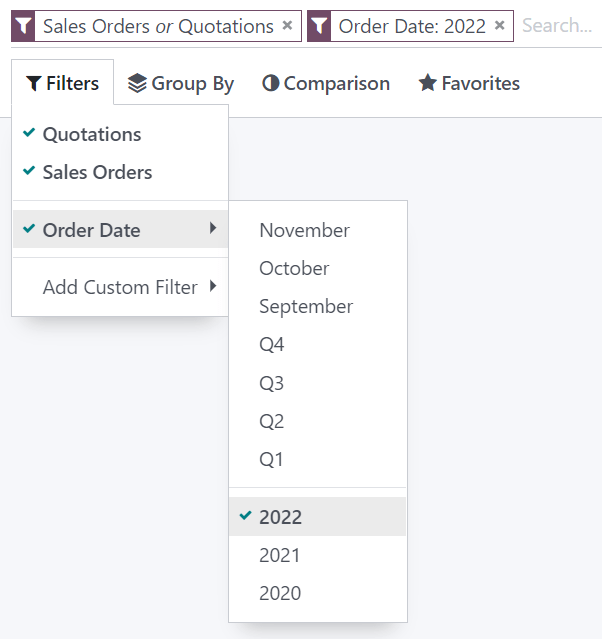Open the Favorites menu
This screenshot has width=602, height=639.
(469, 83)
